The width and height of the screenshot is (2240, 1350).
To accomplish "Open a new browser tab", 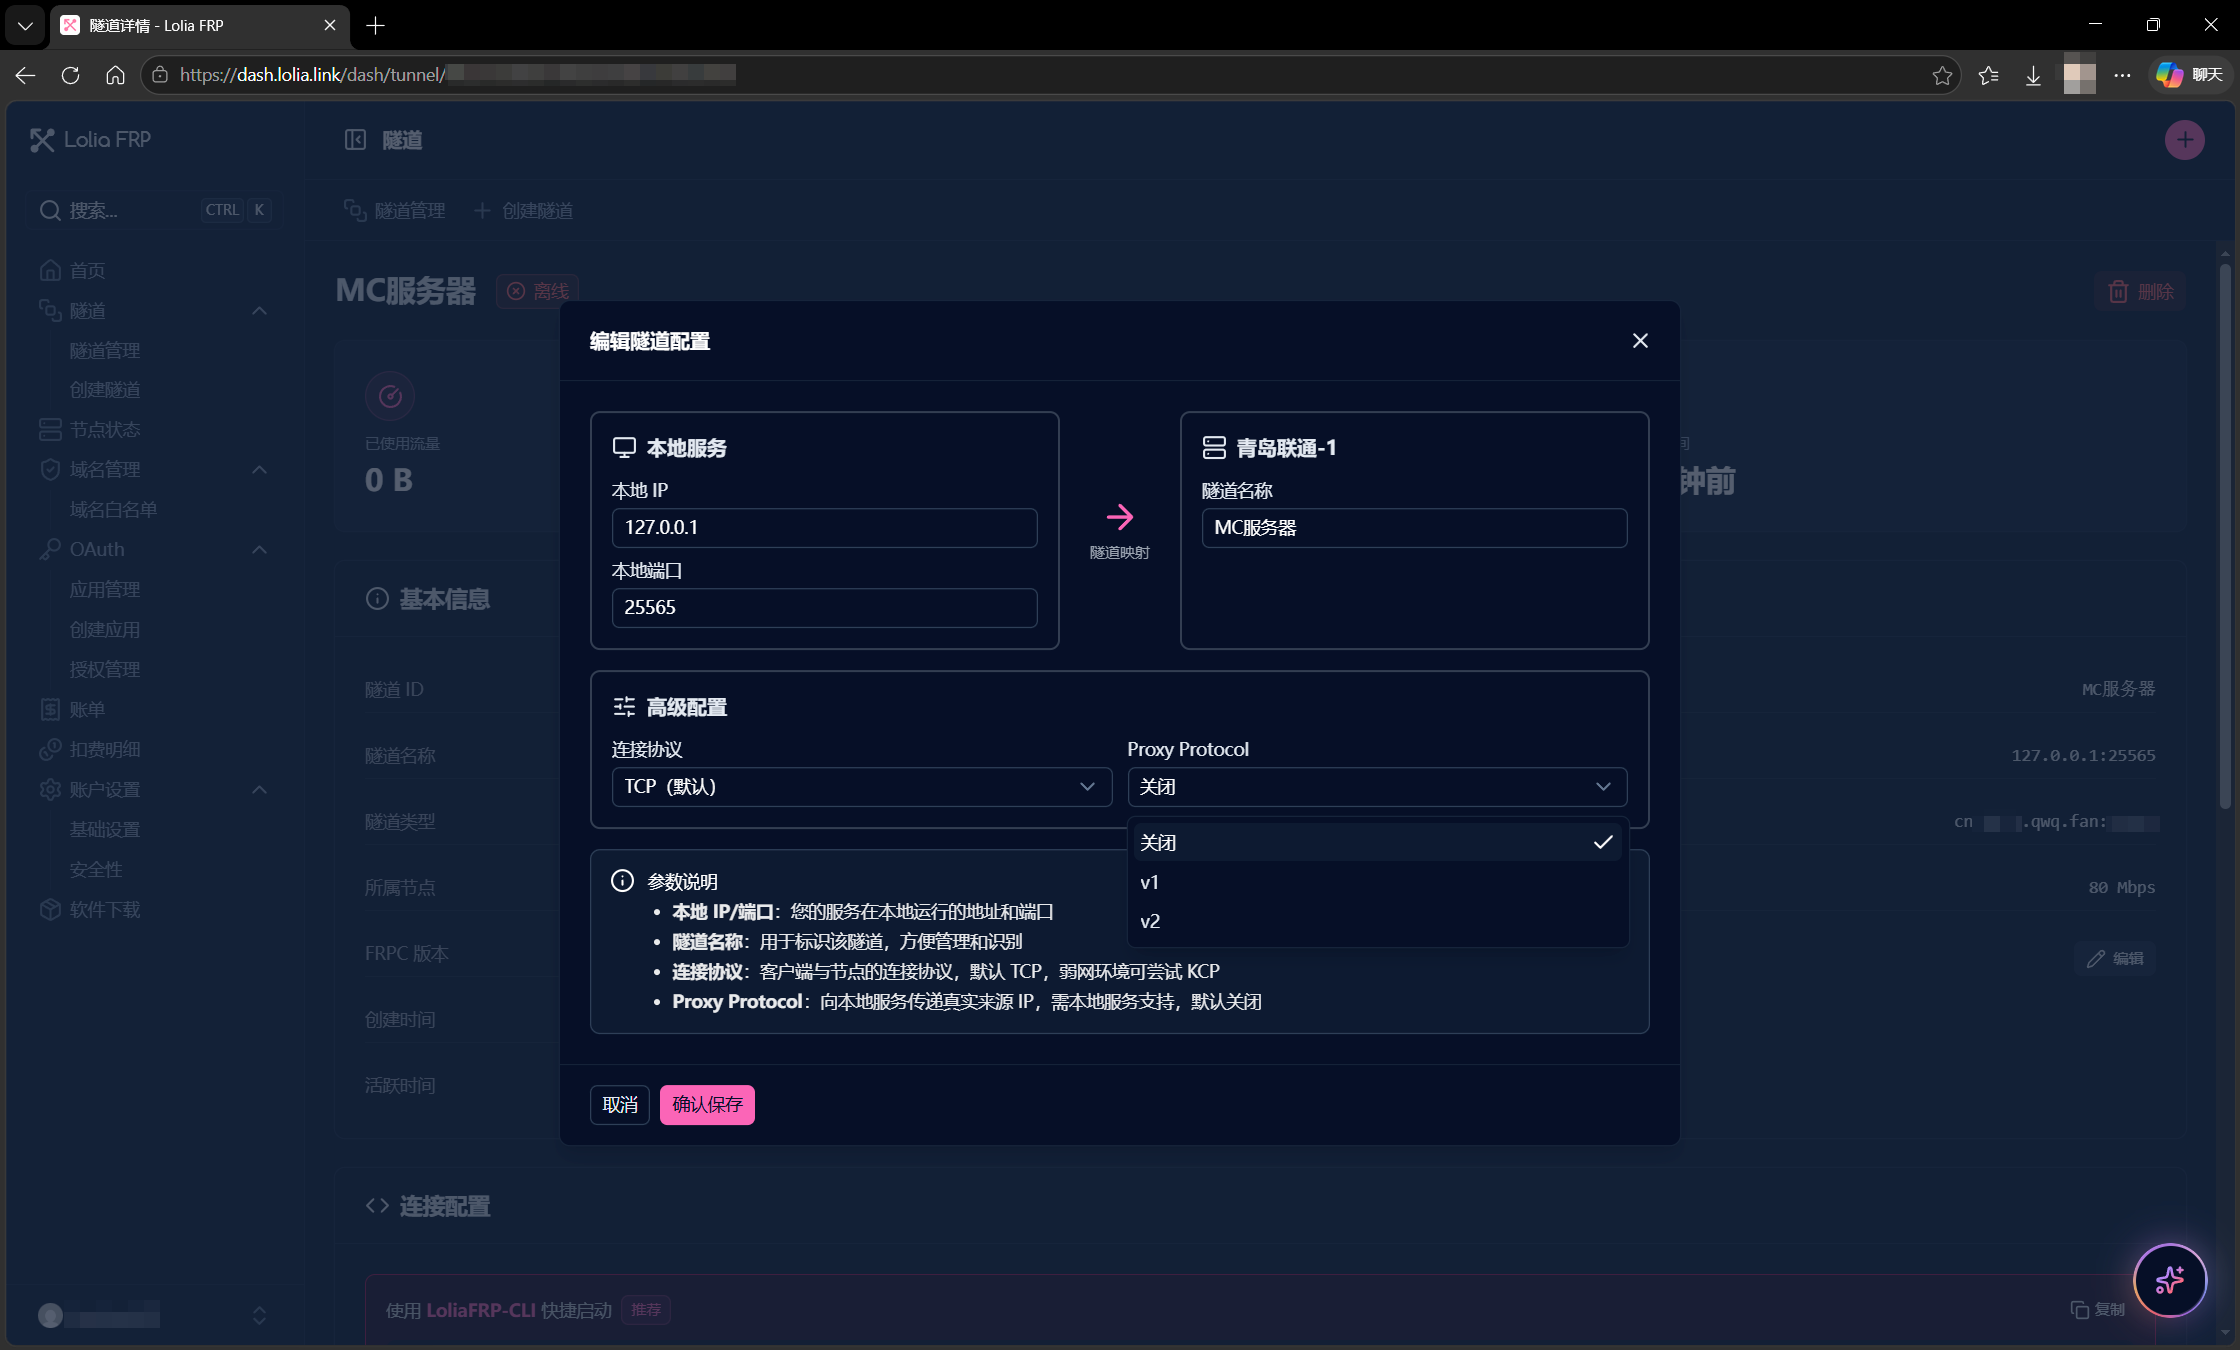I will coord(375,25).
